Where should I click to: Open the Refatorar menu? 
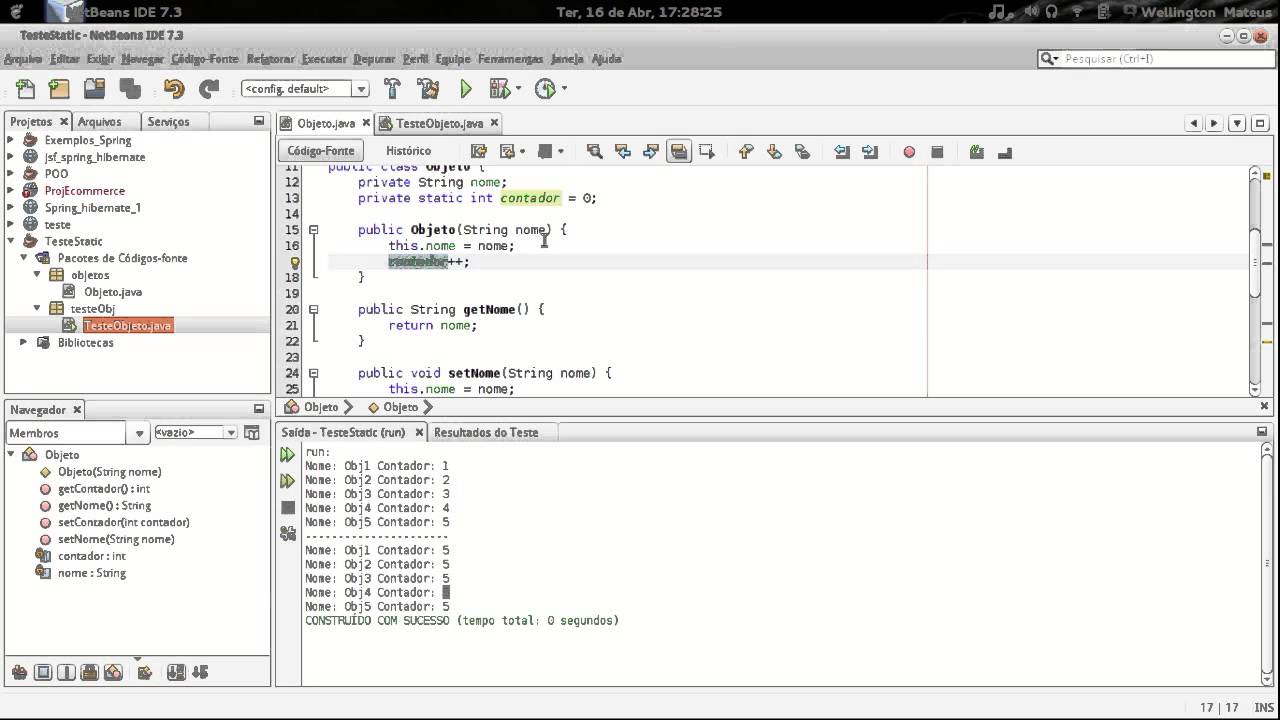270,59
